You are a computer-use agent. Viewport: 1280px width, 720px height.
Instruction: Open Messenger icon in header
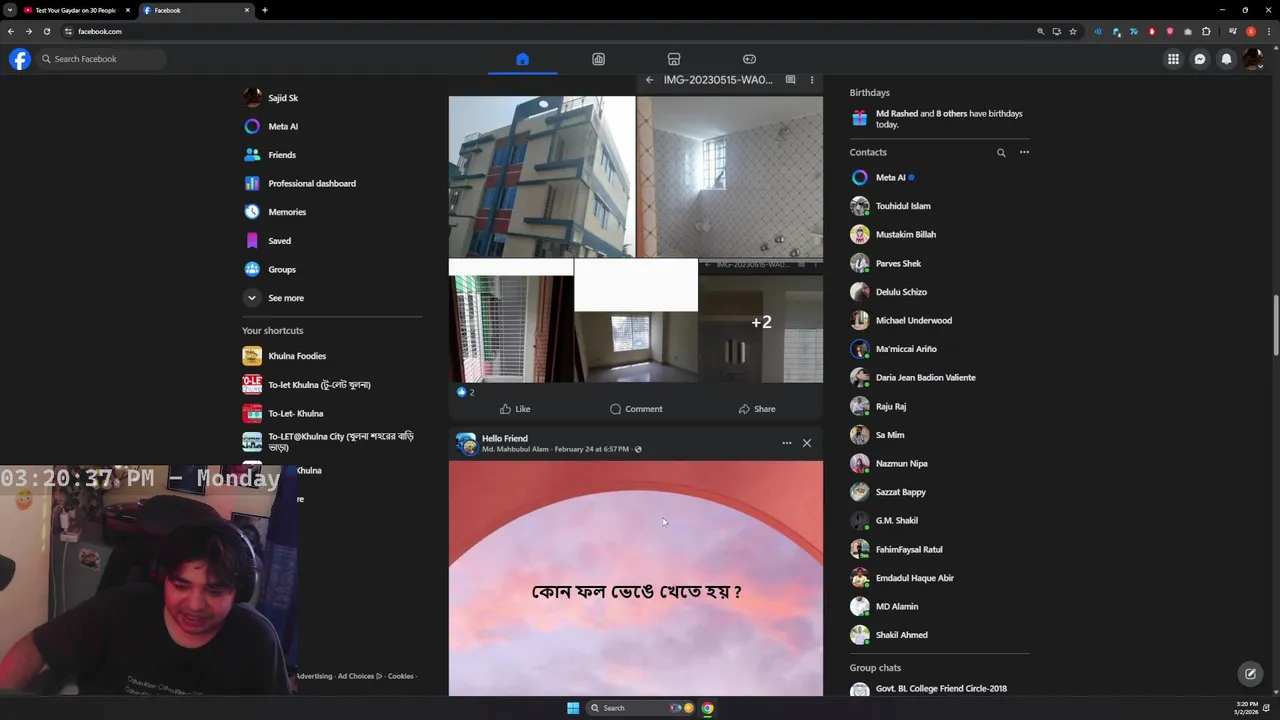[x=1200, y=59]
